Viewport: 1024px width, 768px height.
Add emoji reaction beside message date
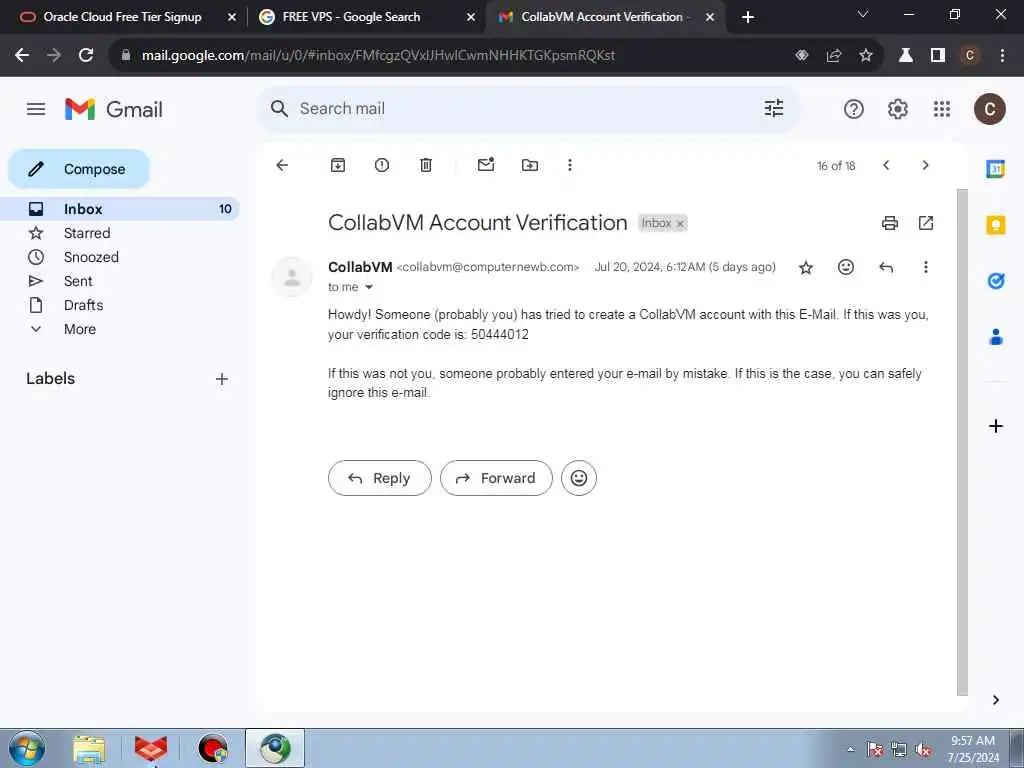846,266
